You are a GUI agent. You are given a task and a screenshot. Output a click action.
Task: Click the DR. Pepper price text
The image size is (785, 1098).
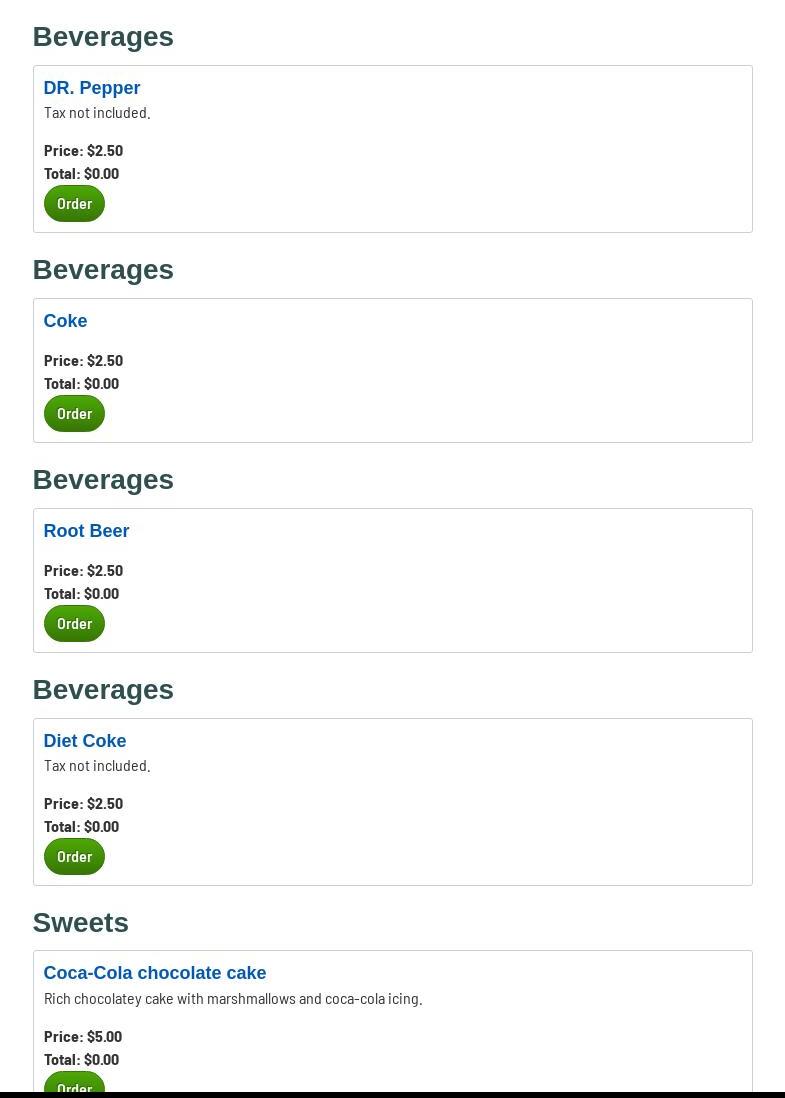click(x=84, y=151)
